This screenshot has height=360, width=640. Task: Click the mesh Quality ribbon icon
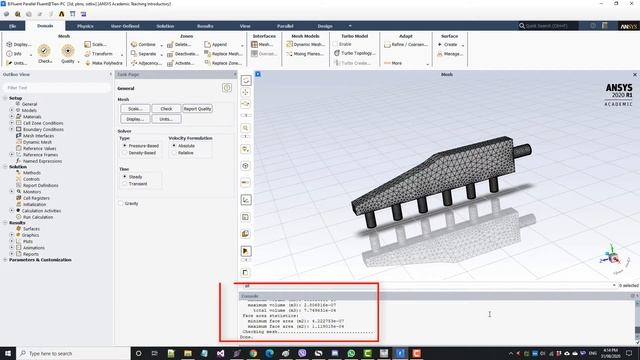tap(68, 51)
